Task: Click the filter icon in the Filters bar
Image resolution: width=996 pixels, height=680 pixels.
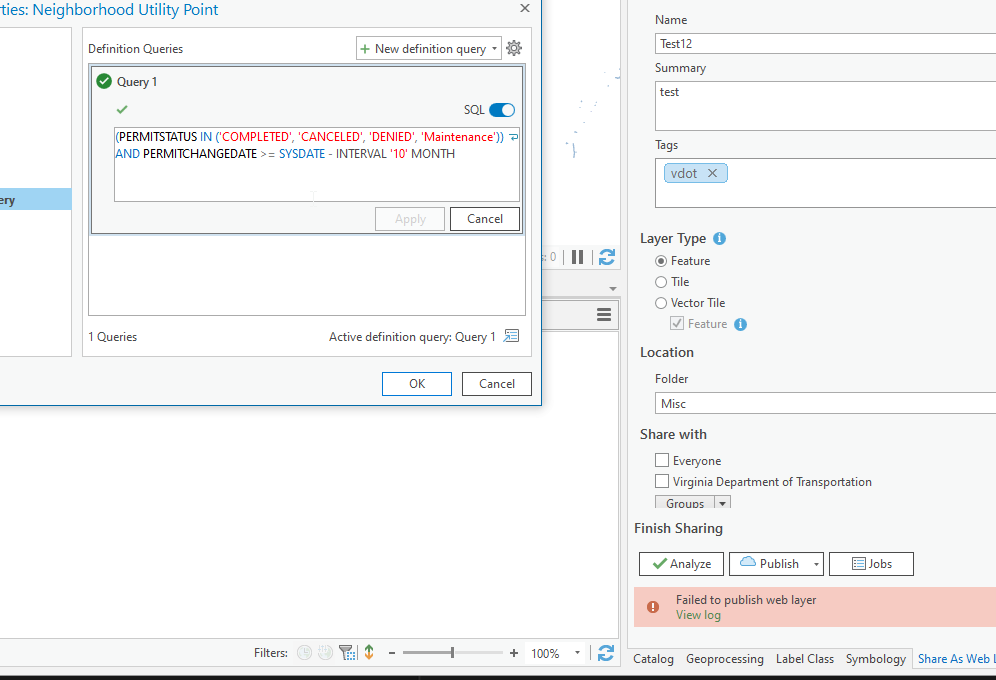Action: pos(347,652)
